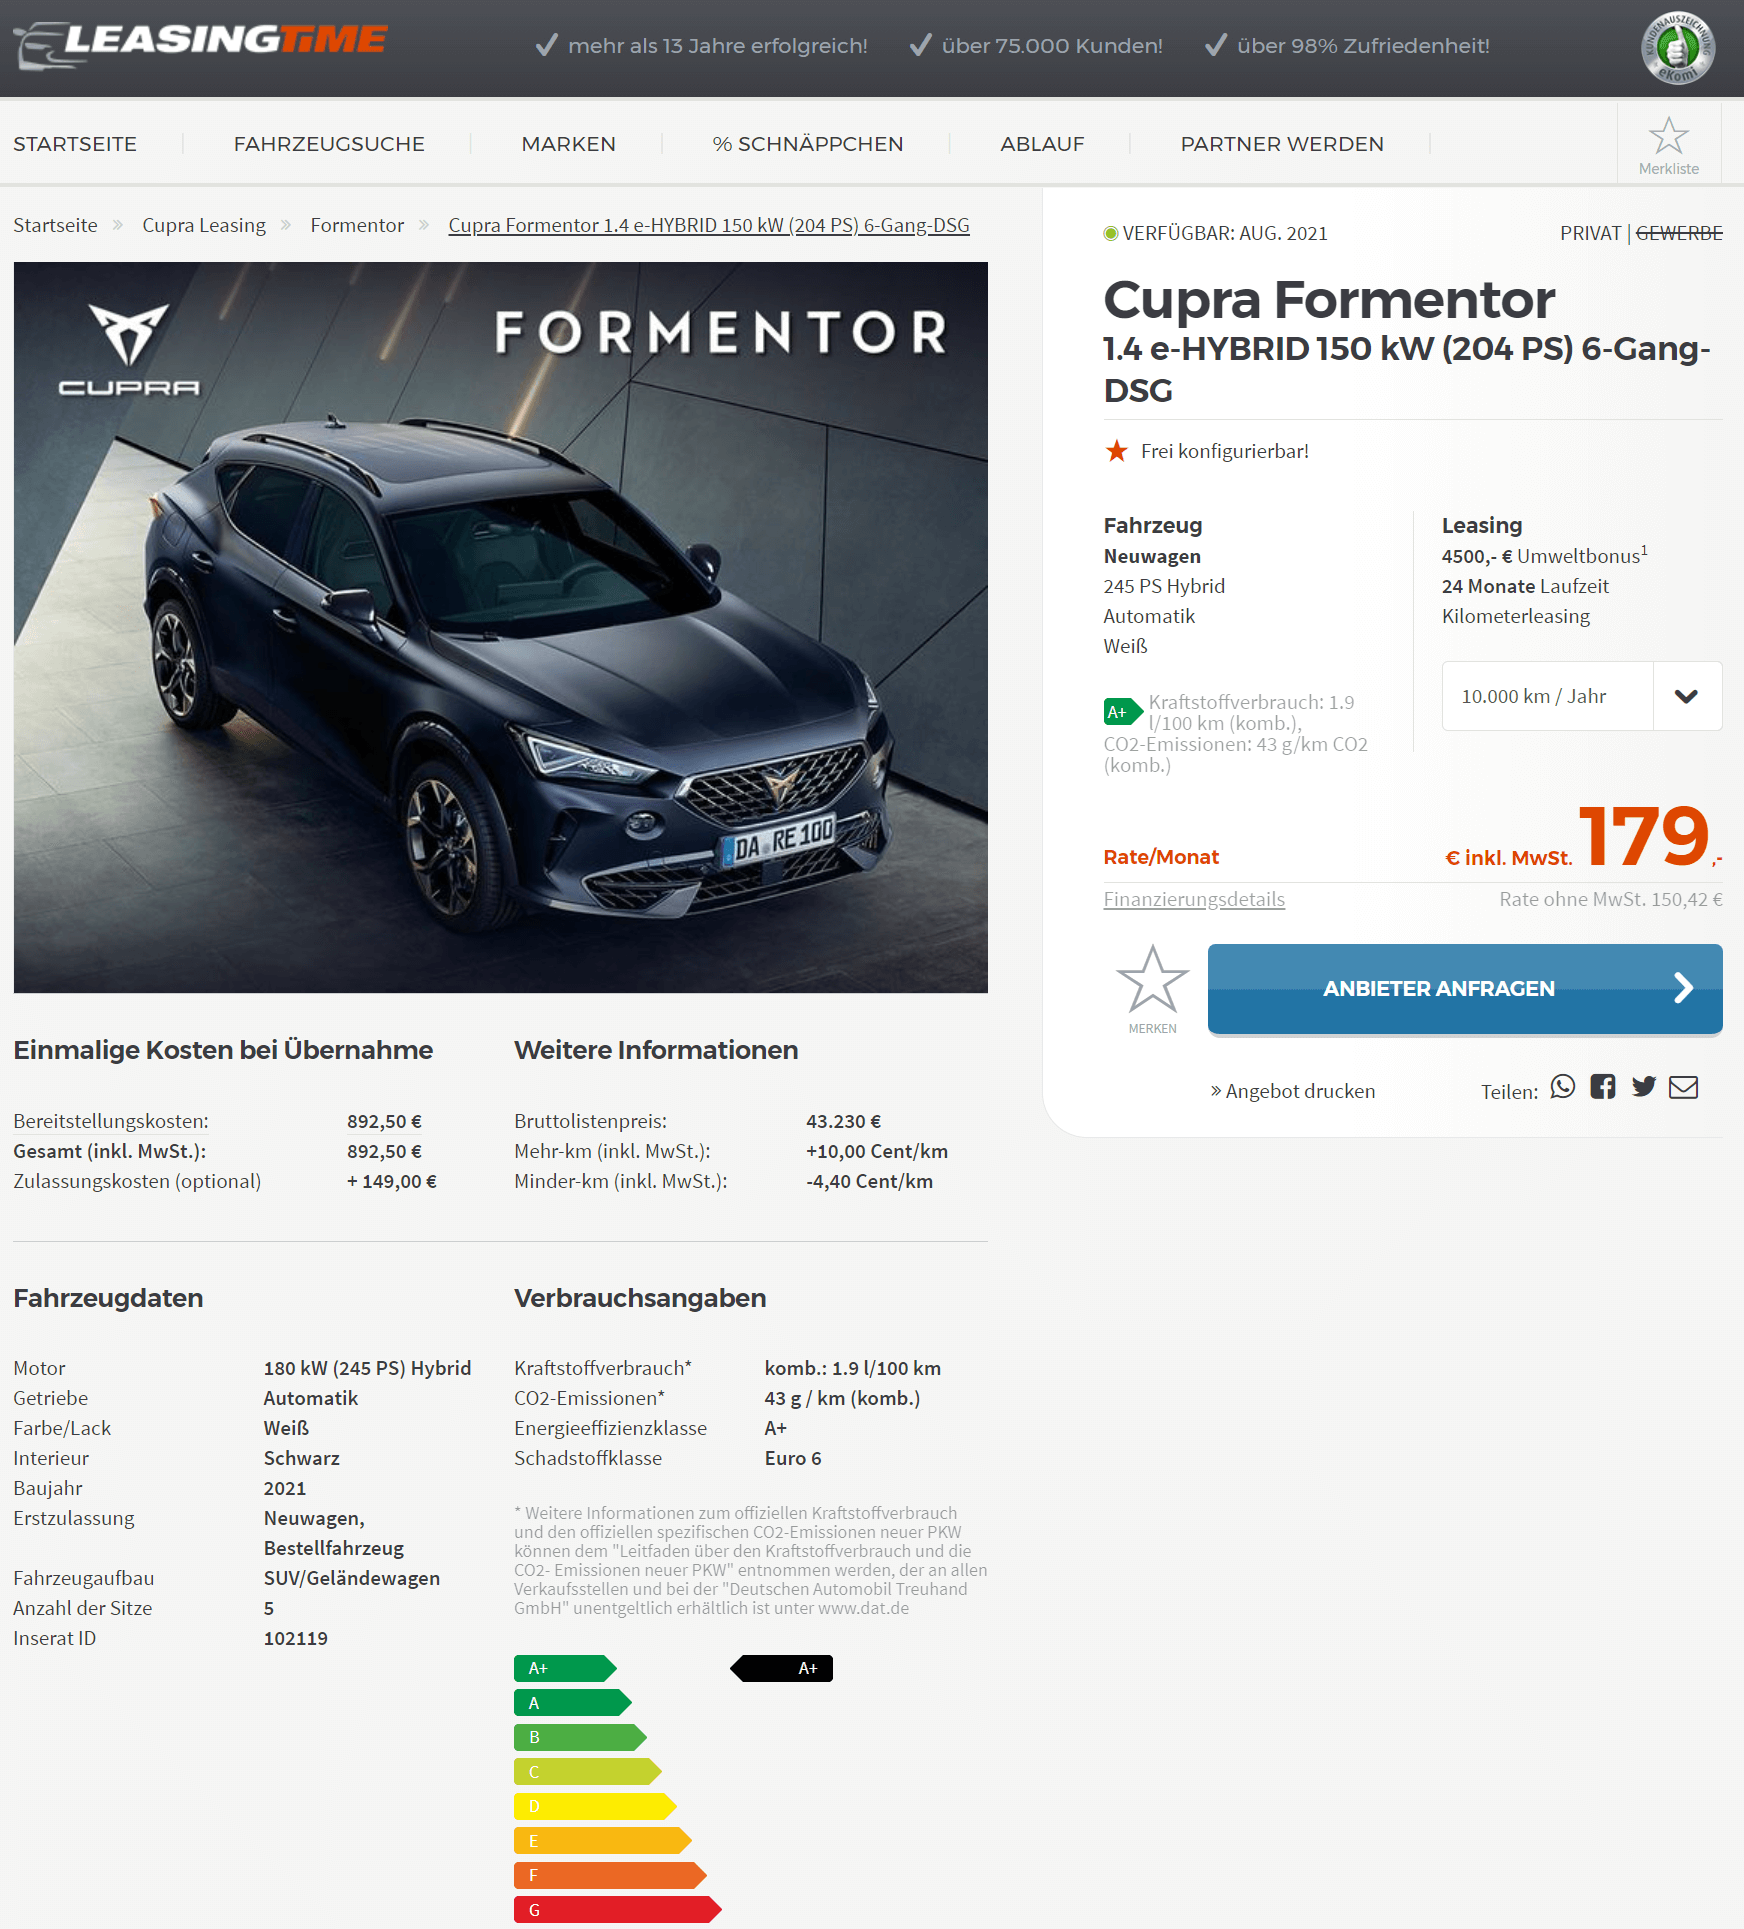Image resolution: width=1744 pixels, height=1929 pixels.
Task: Open the 10.000 km / Jahr dropdown
Action: pos(1581,696)
